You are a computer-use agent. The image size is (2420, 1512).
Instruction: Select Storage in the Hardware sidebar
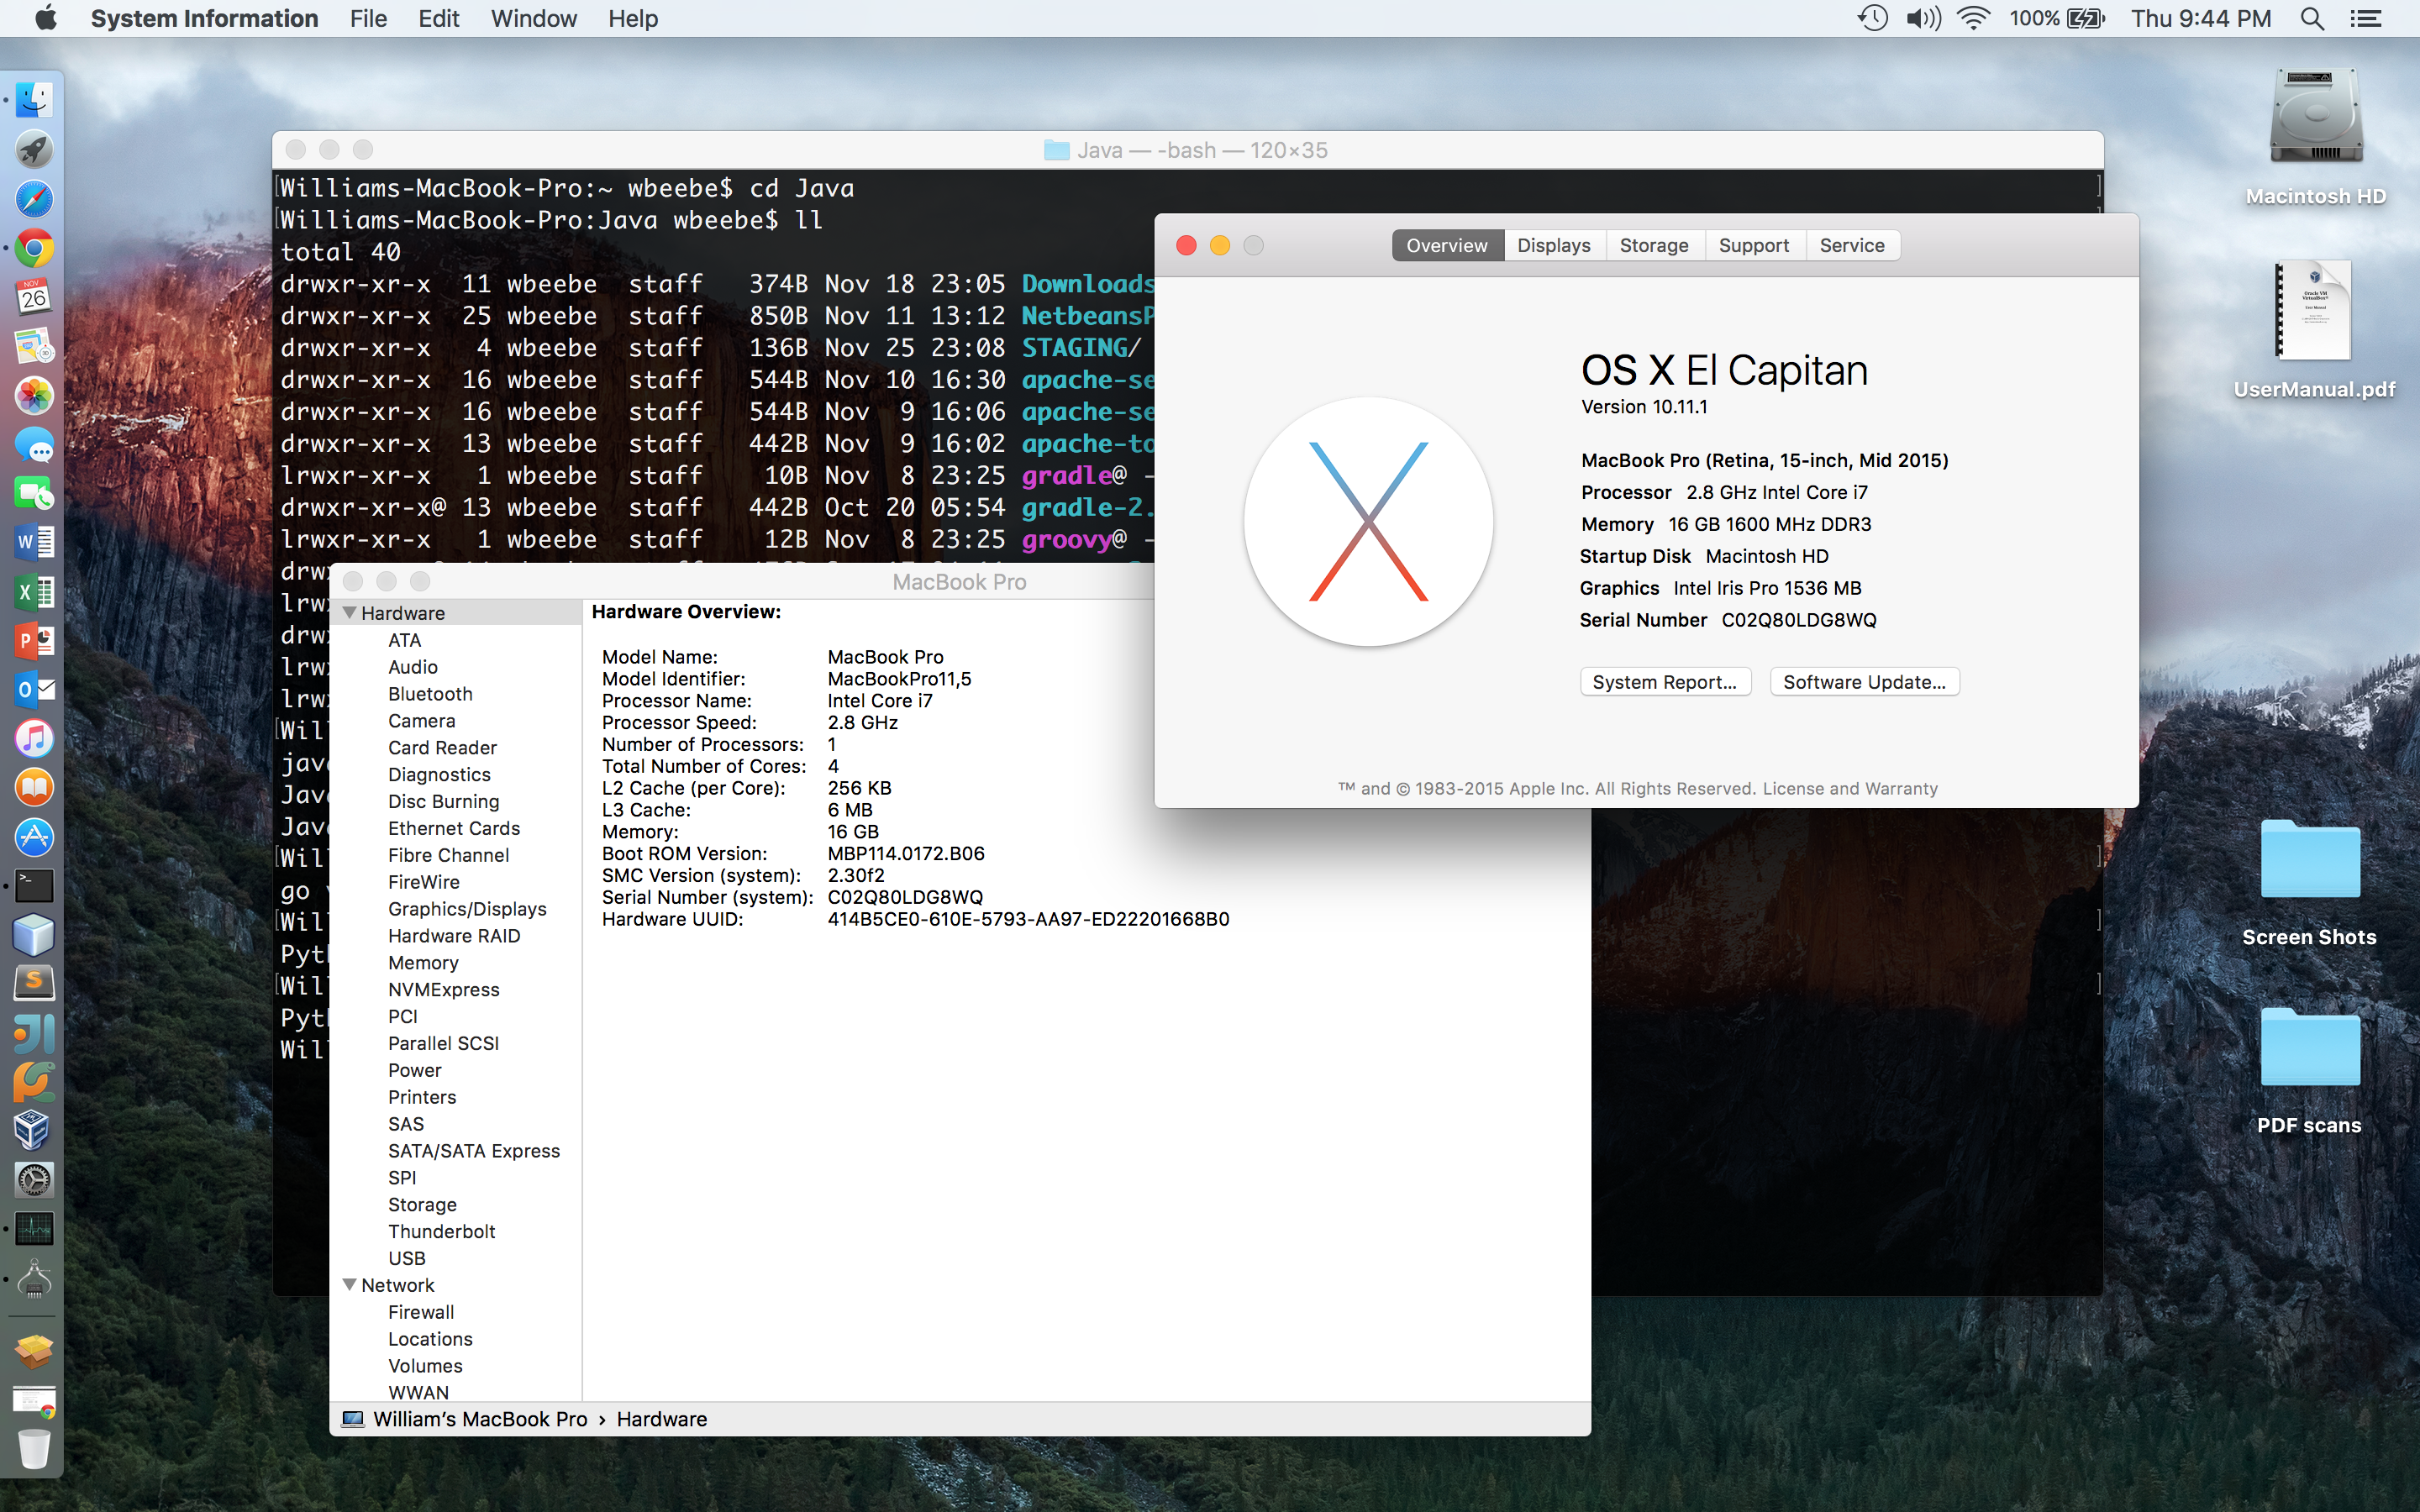point(422,1205)
